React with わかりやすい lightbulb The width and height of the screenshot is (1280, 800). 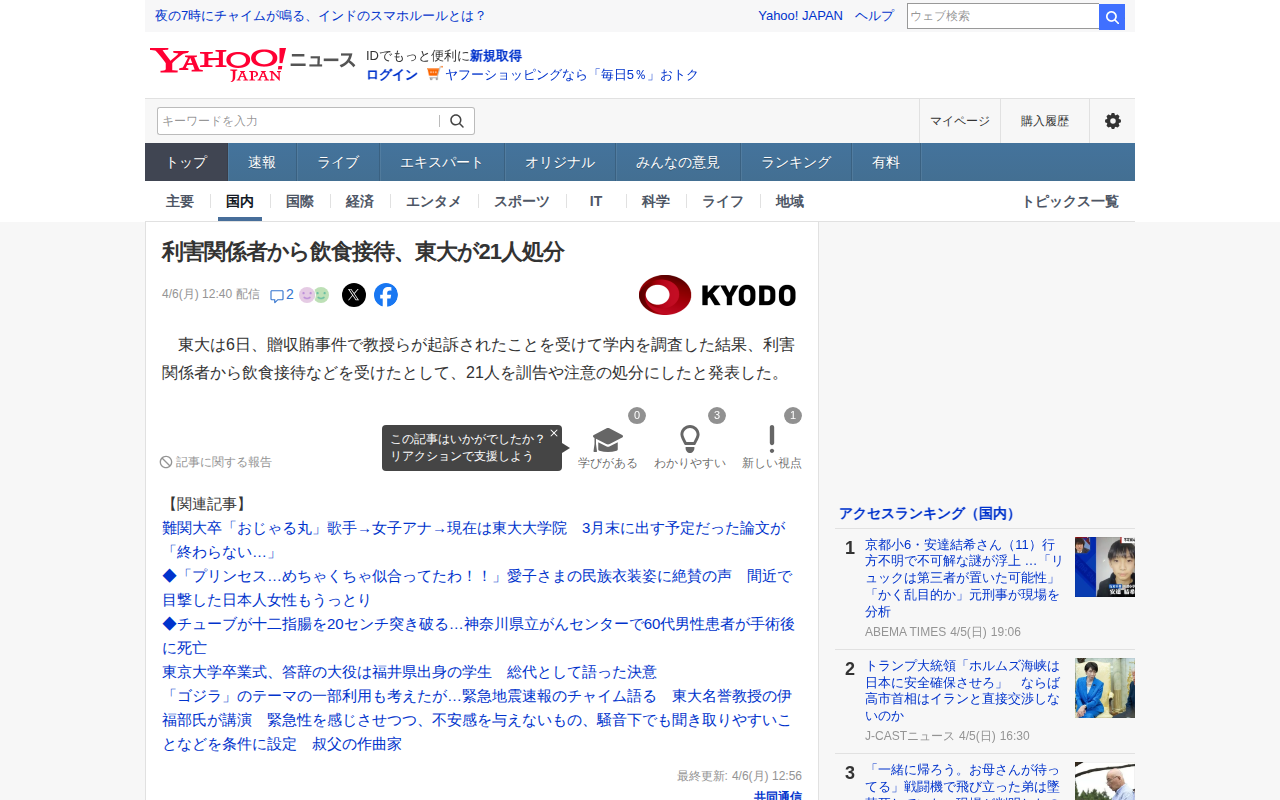(689, 440)
